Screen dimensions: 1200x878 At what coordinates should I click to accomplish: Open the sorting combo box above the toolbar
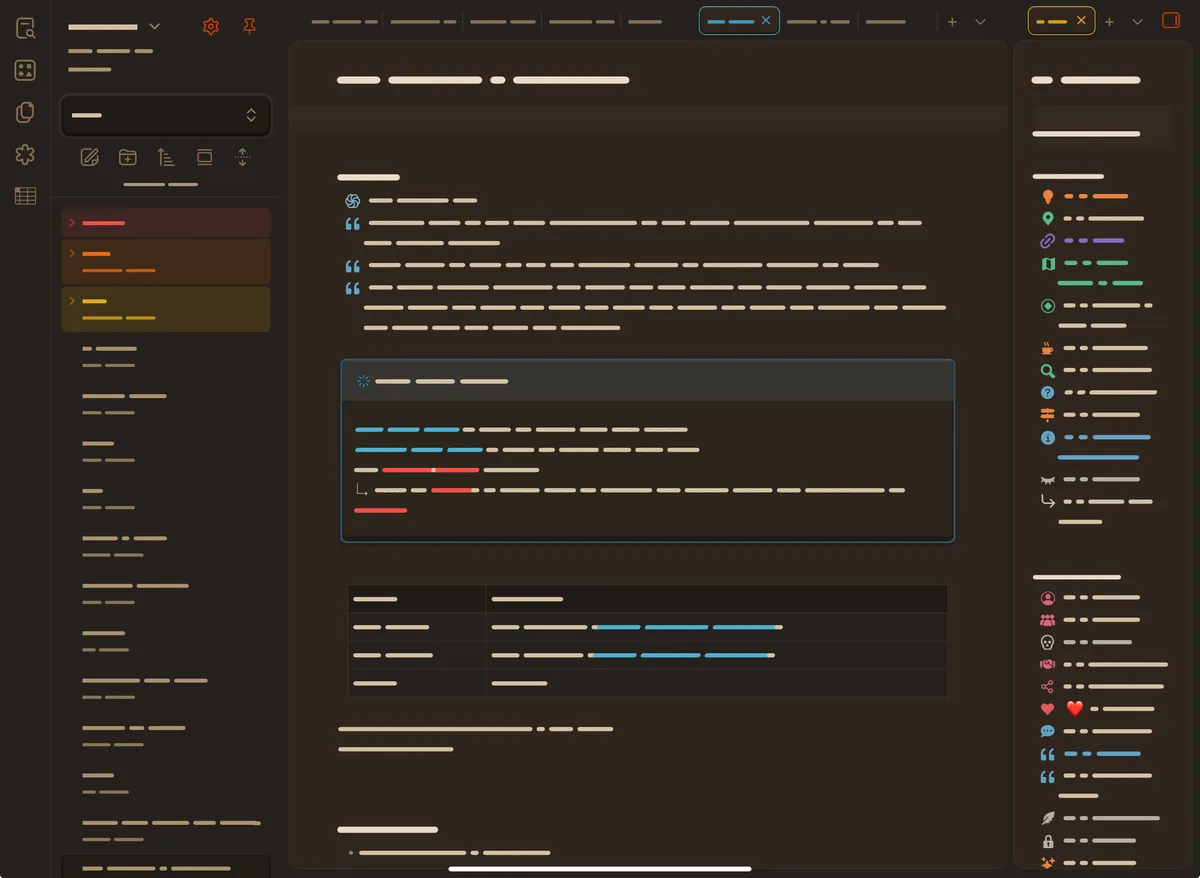tap(166, 116)
